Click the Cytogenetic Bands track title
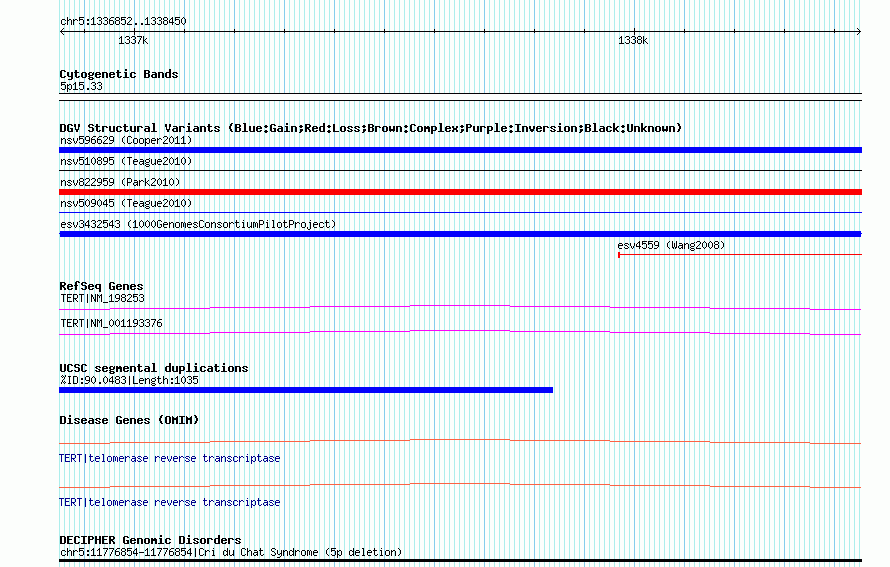This screenshot has height=567, width=890. click(x=119, y=74)
